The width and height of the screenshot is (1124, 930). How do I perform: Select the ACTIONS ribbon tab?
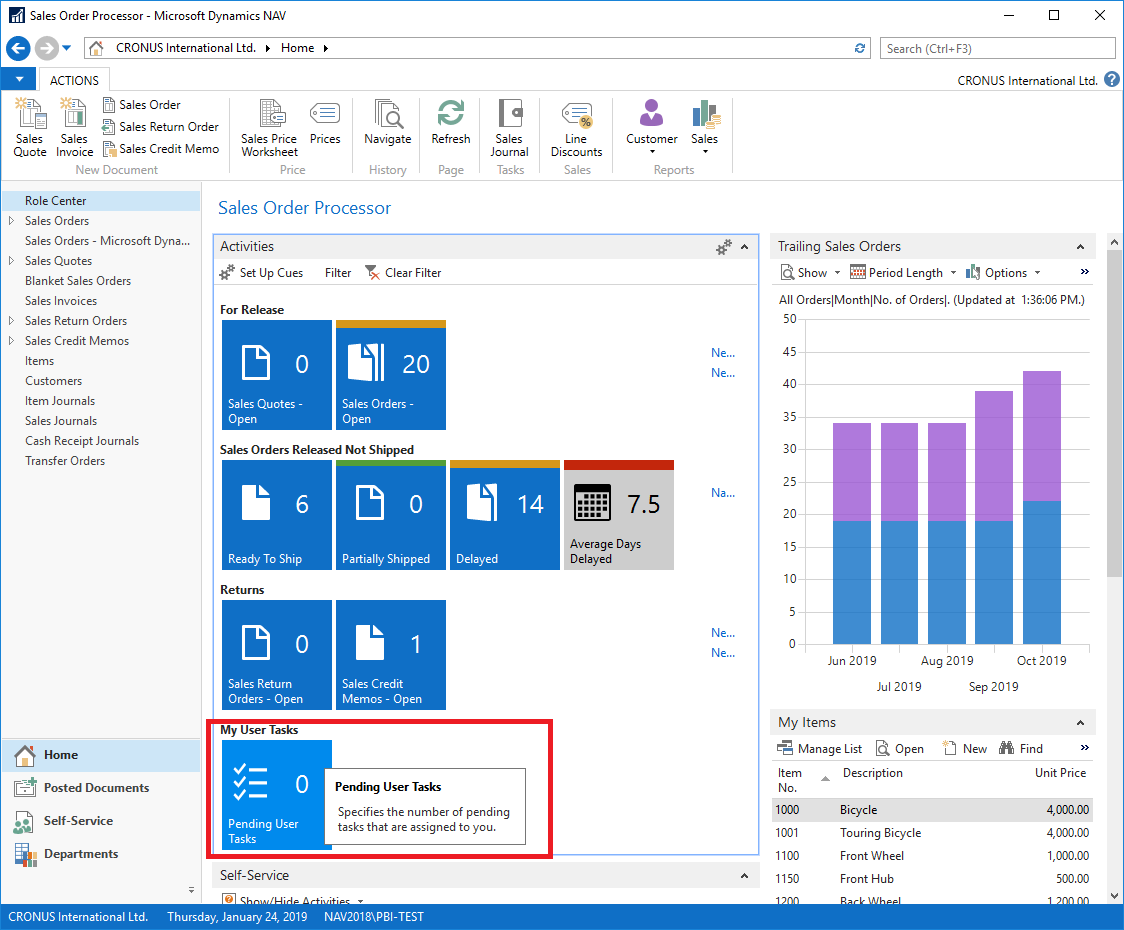pyautogui.click(x=75, y=80)
